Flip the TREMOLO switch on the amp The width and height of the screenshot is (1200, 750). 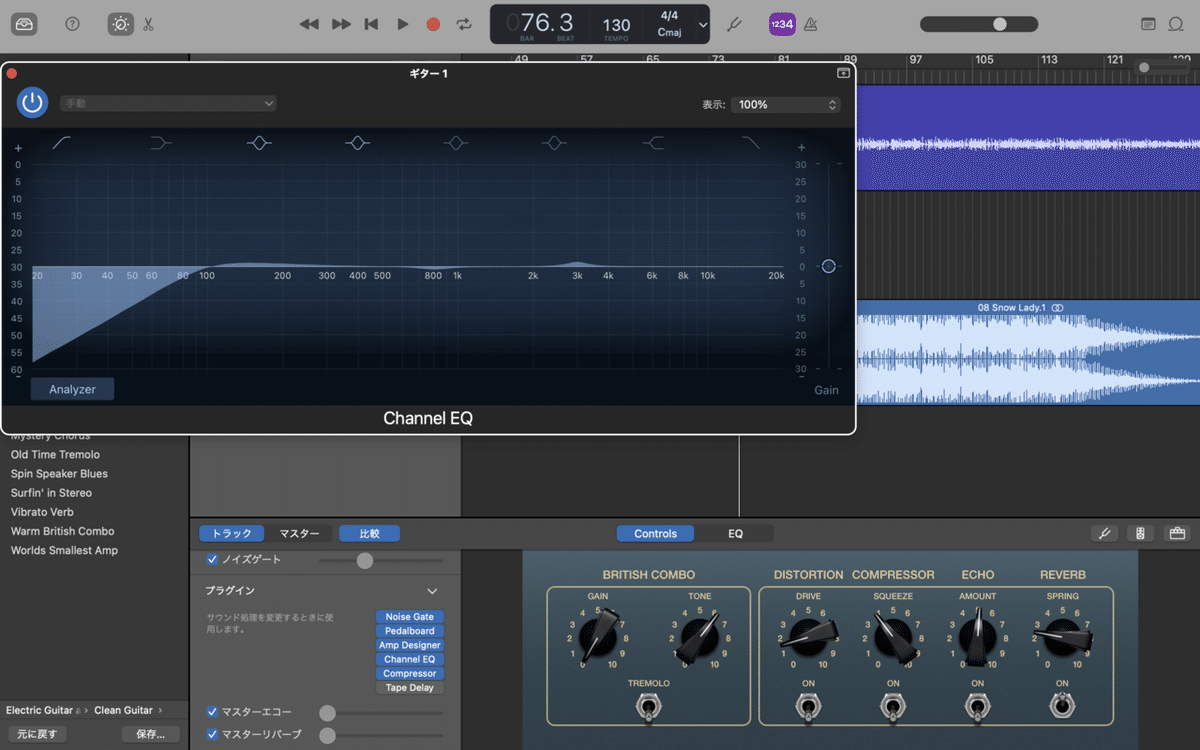coord(649,707)
